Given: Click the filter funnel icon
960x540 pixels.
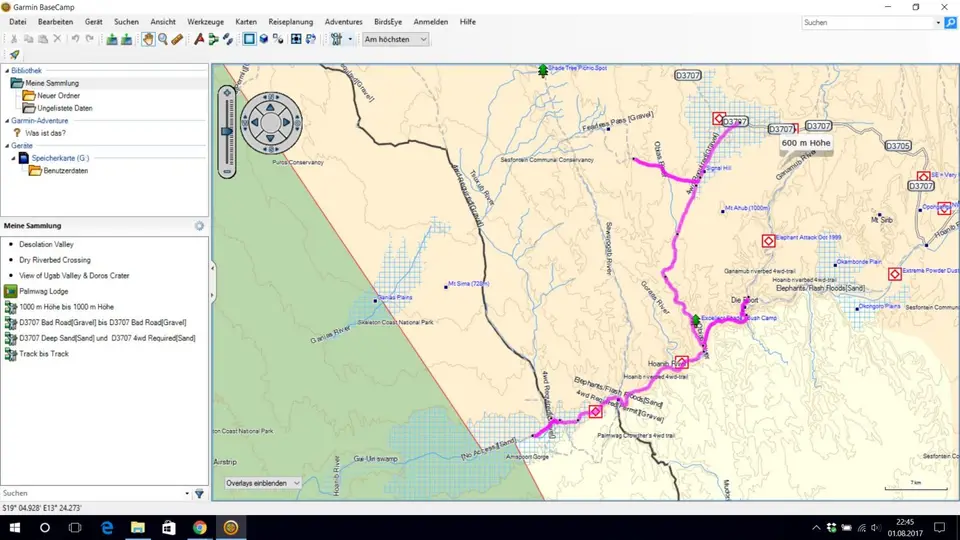Looking at the screenshot, I should click(200, 493).
